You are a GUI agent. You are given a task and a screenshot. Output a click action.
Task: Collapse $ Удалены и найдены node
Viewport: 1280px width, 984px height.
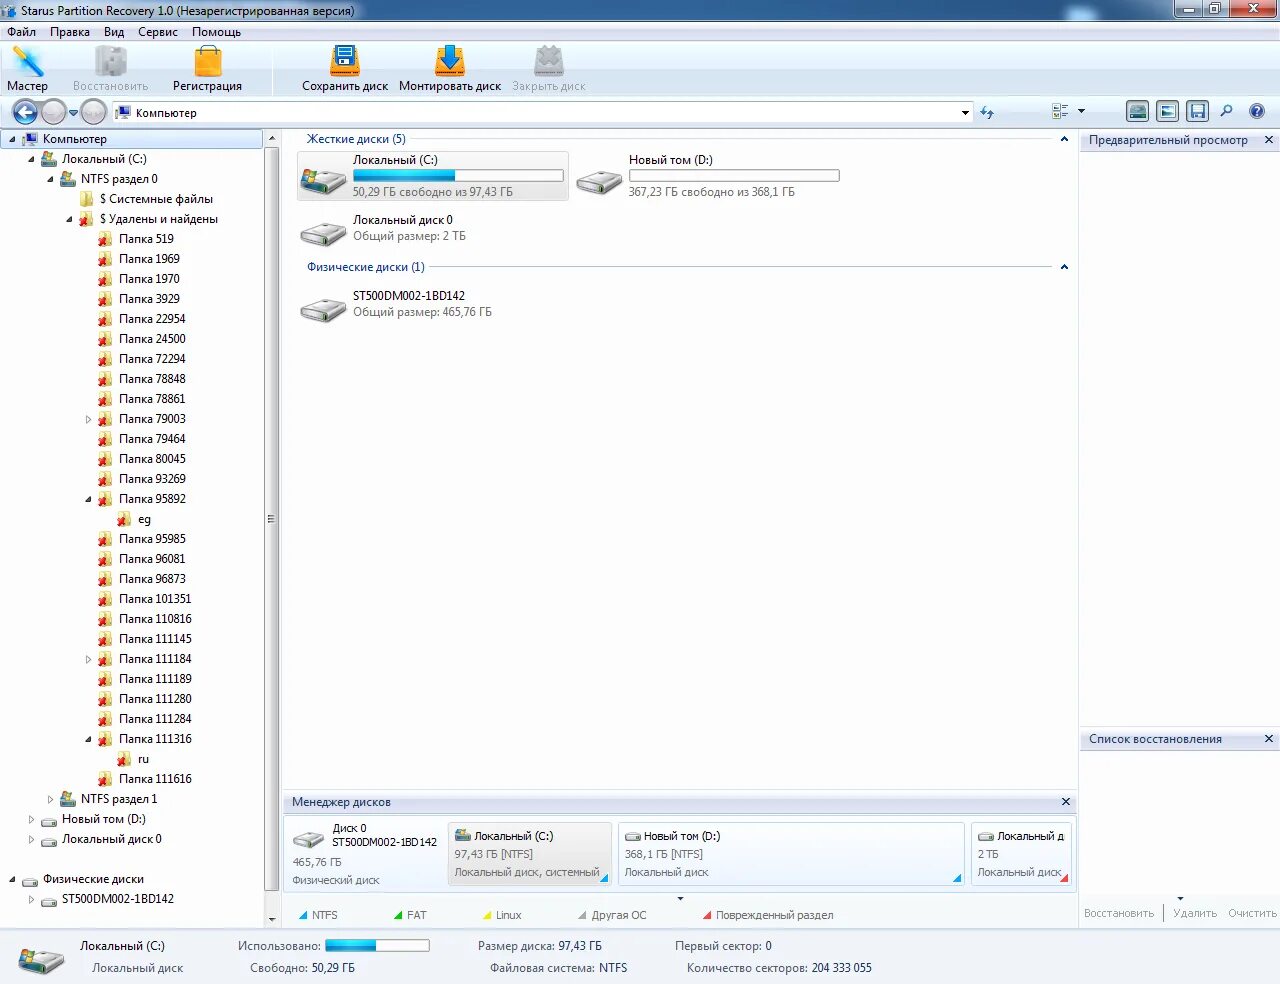coord(69,220)
